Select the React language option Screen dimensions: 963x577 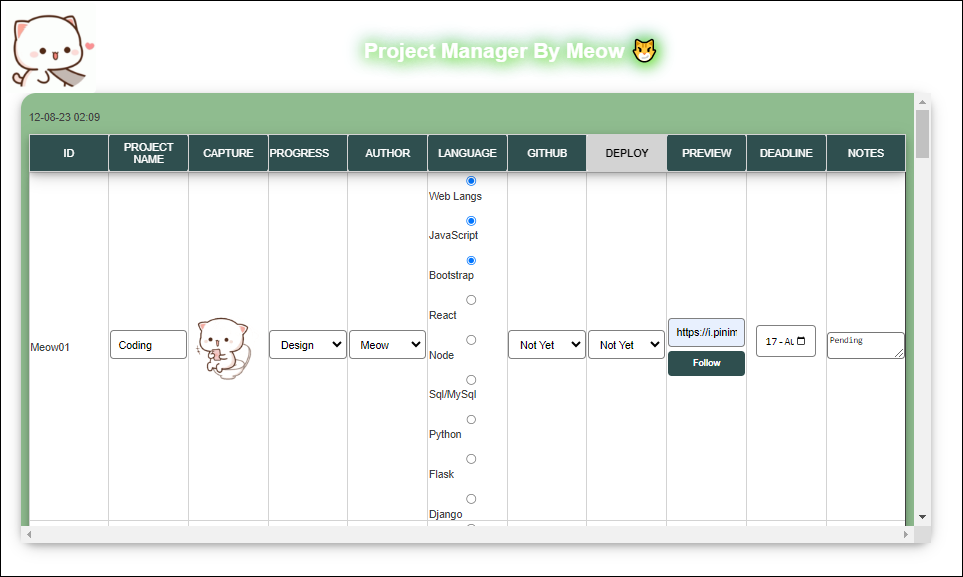point(470,299)
